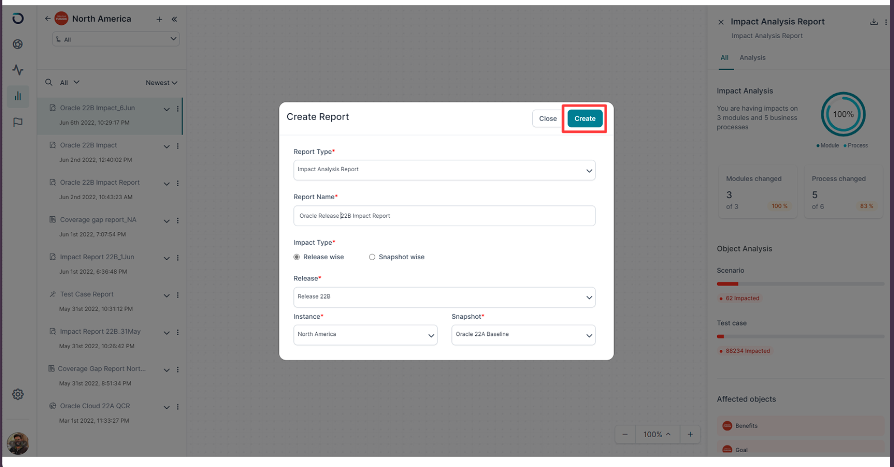894x467 pixels.
Task: Click the Report Name input field
Action: point(444,216)
